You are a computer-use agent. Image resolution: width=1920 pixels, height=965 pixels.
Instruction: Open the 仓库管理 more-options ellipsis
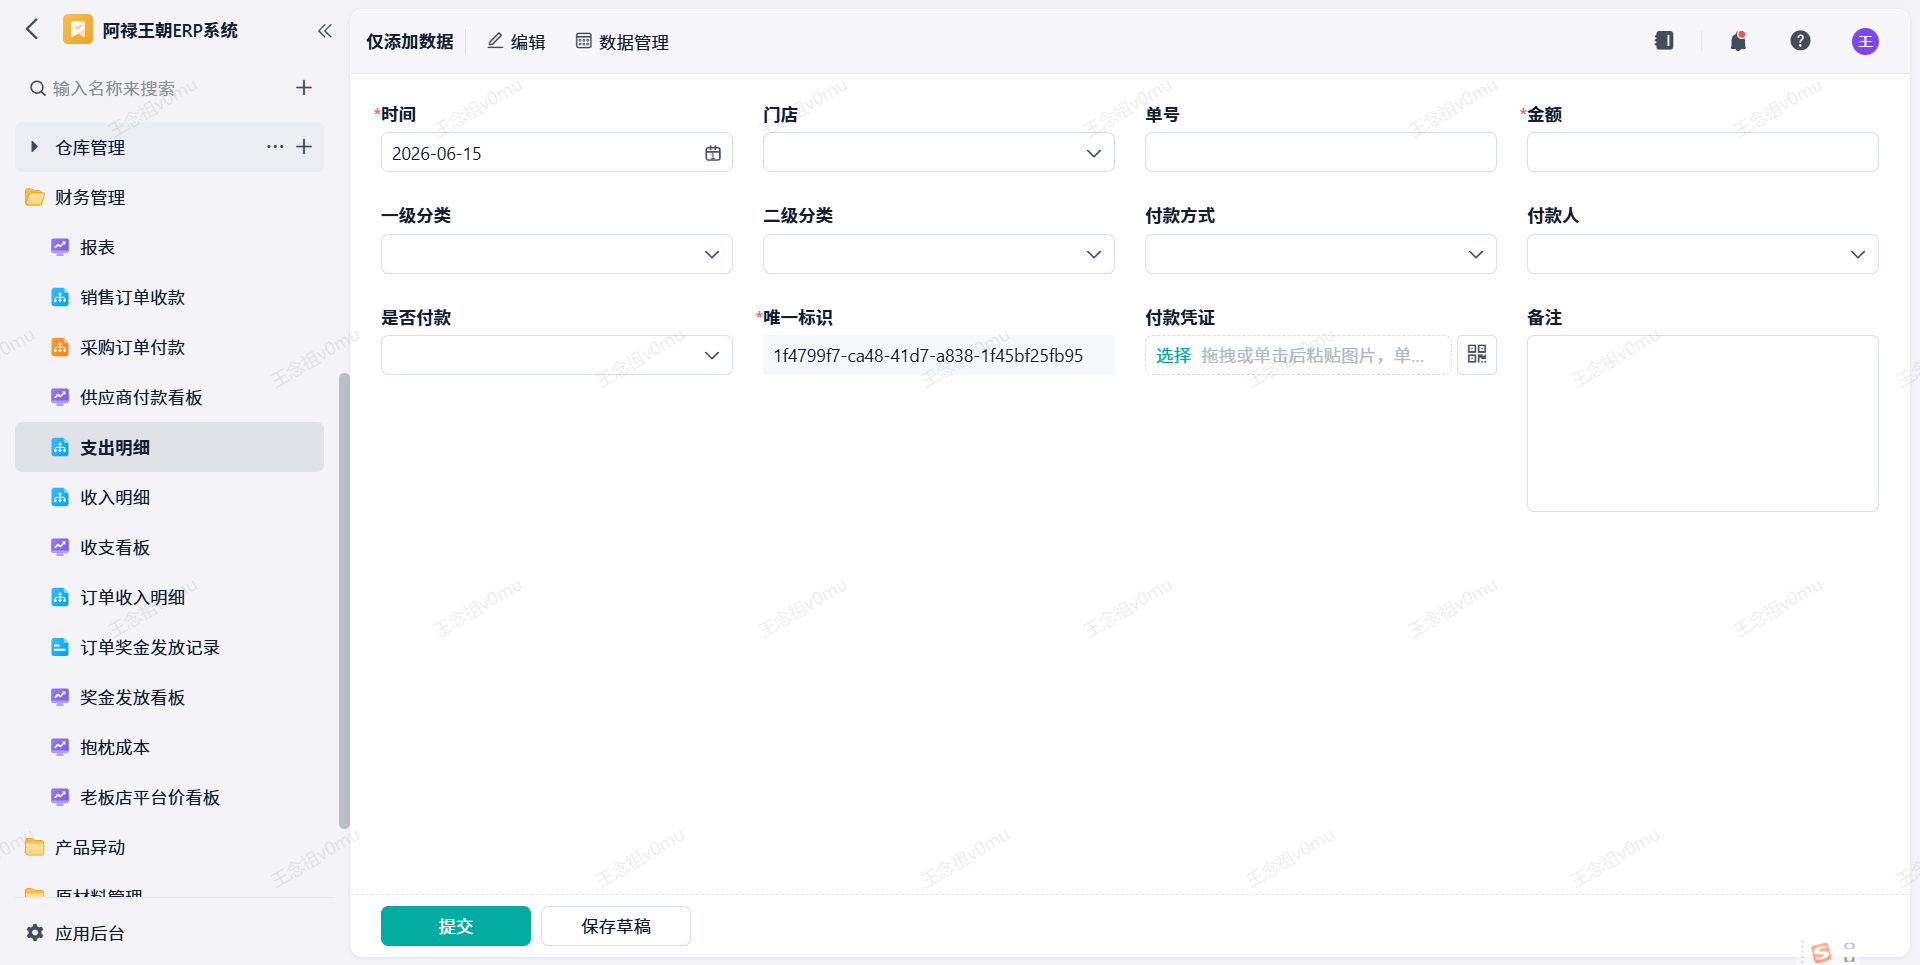[x=275, y=147]
